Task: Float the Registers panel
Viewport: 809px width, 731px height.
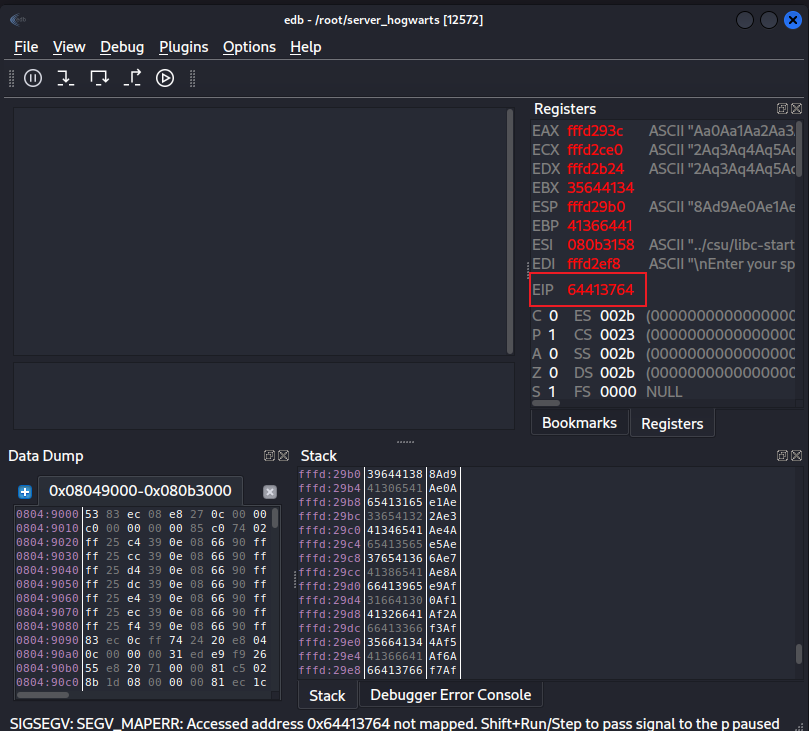Action: [782, 109]
